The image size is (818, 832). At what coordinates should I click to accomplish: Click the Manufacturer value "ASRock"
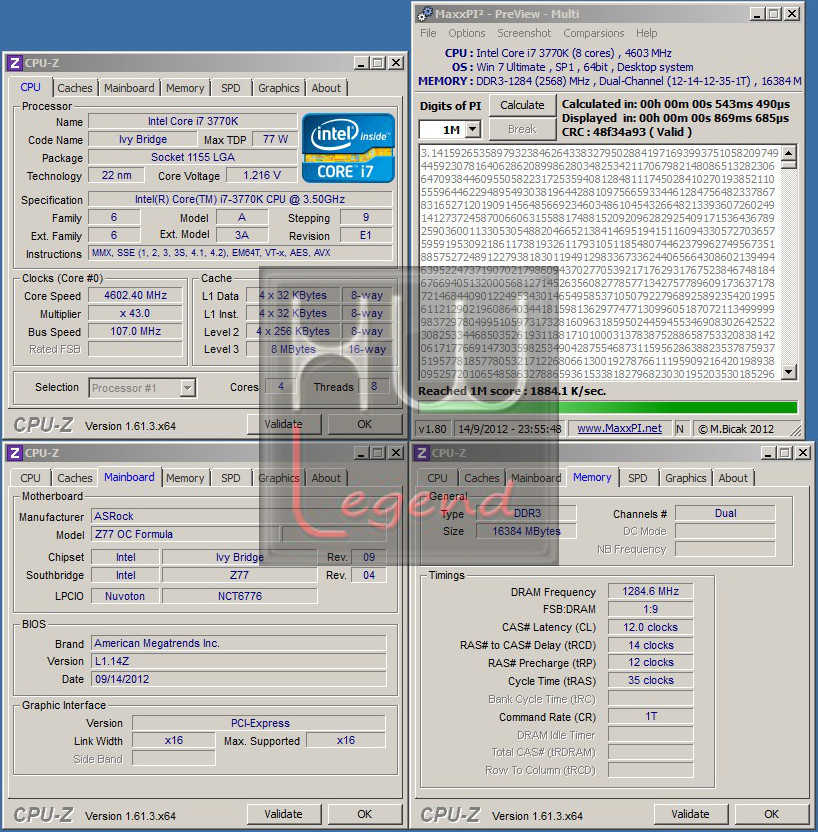tap(239, 516)
